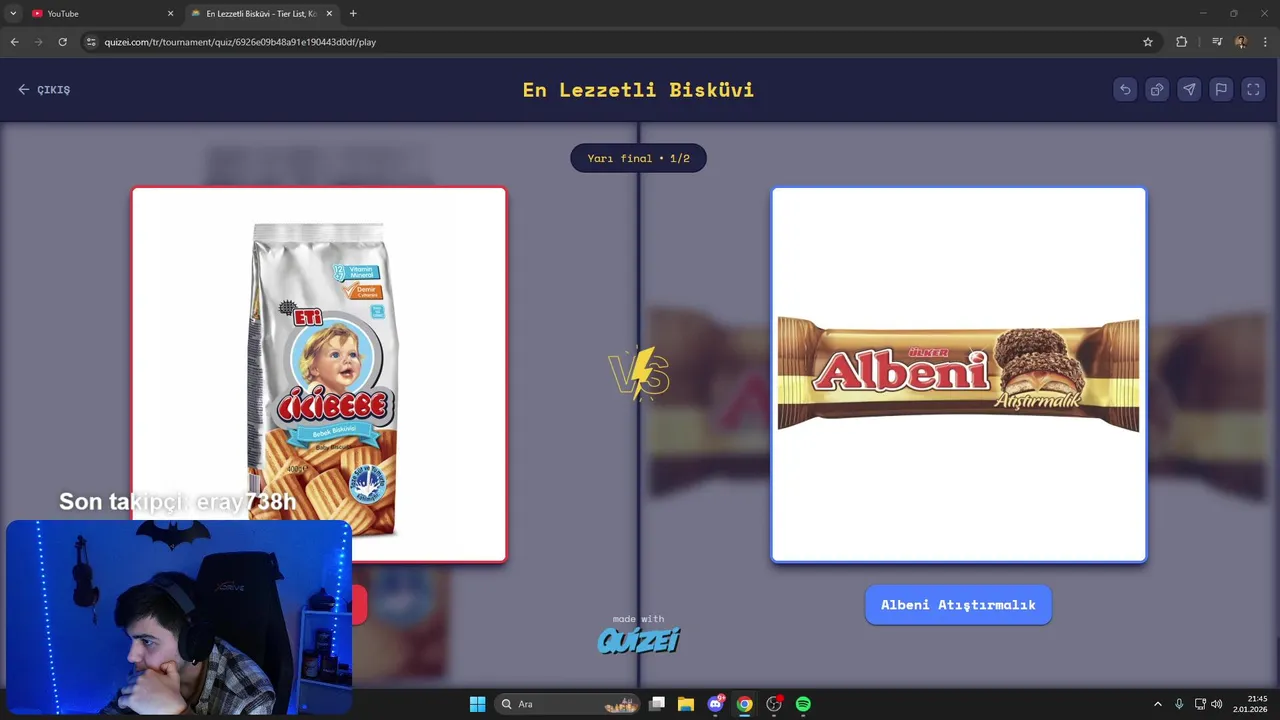1280x720 pixels.
Task: Open the Chrome three-dot menu
Action: 1265,42
